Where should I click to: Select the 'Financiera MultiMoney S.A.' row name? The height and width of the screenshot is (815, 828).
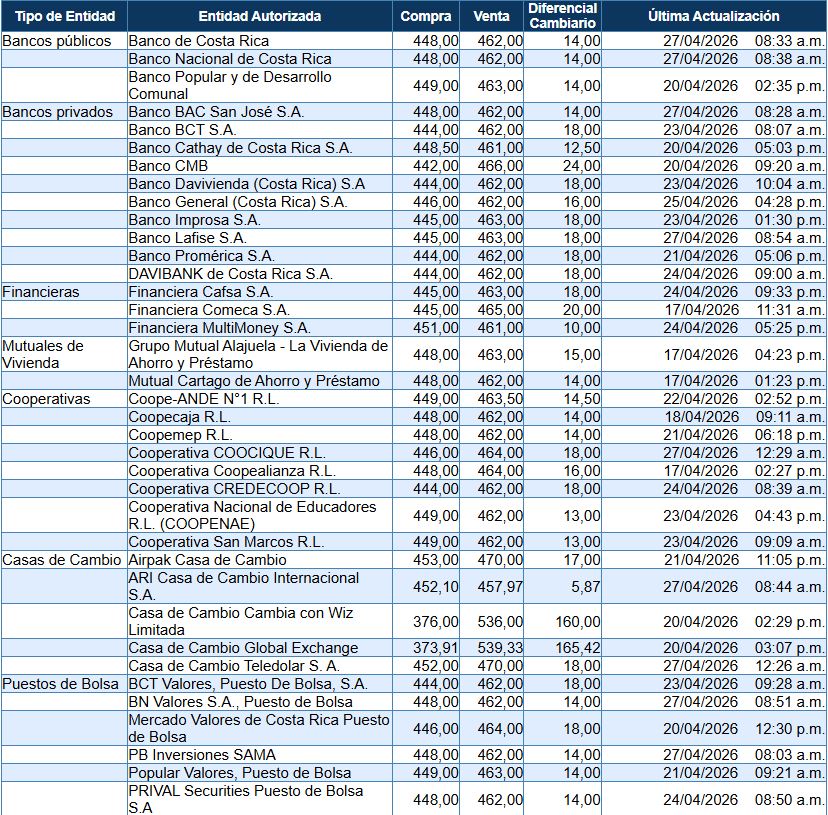click(219, 328)
